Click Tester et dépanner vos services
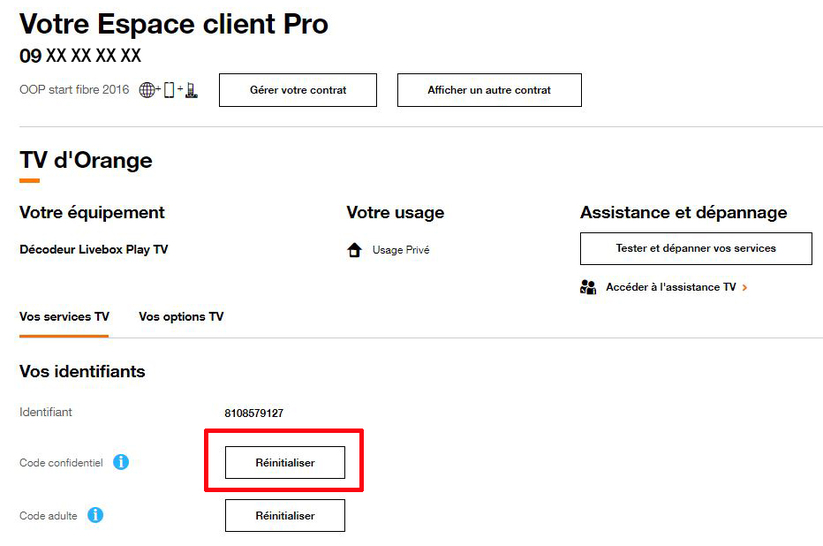The width and height of the screenshot is (823, 546). coord(696,248)
